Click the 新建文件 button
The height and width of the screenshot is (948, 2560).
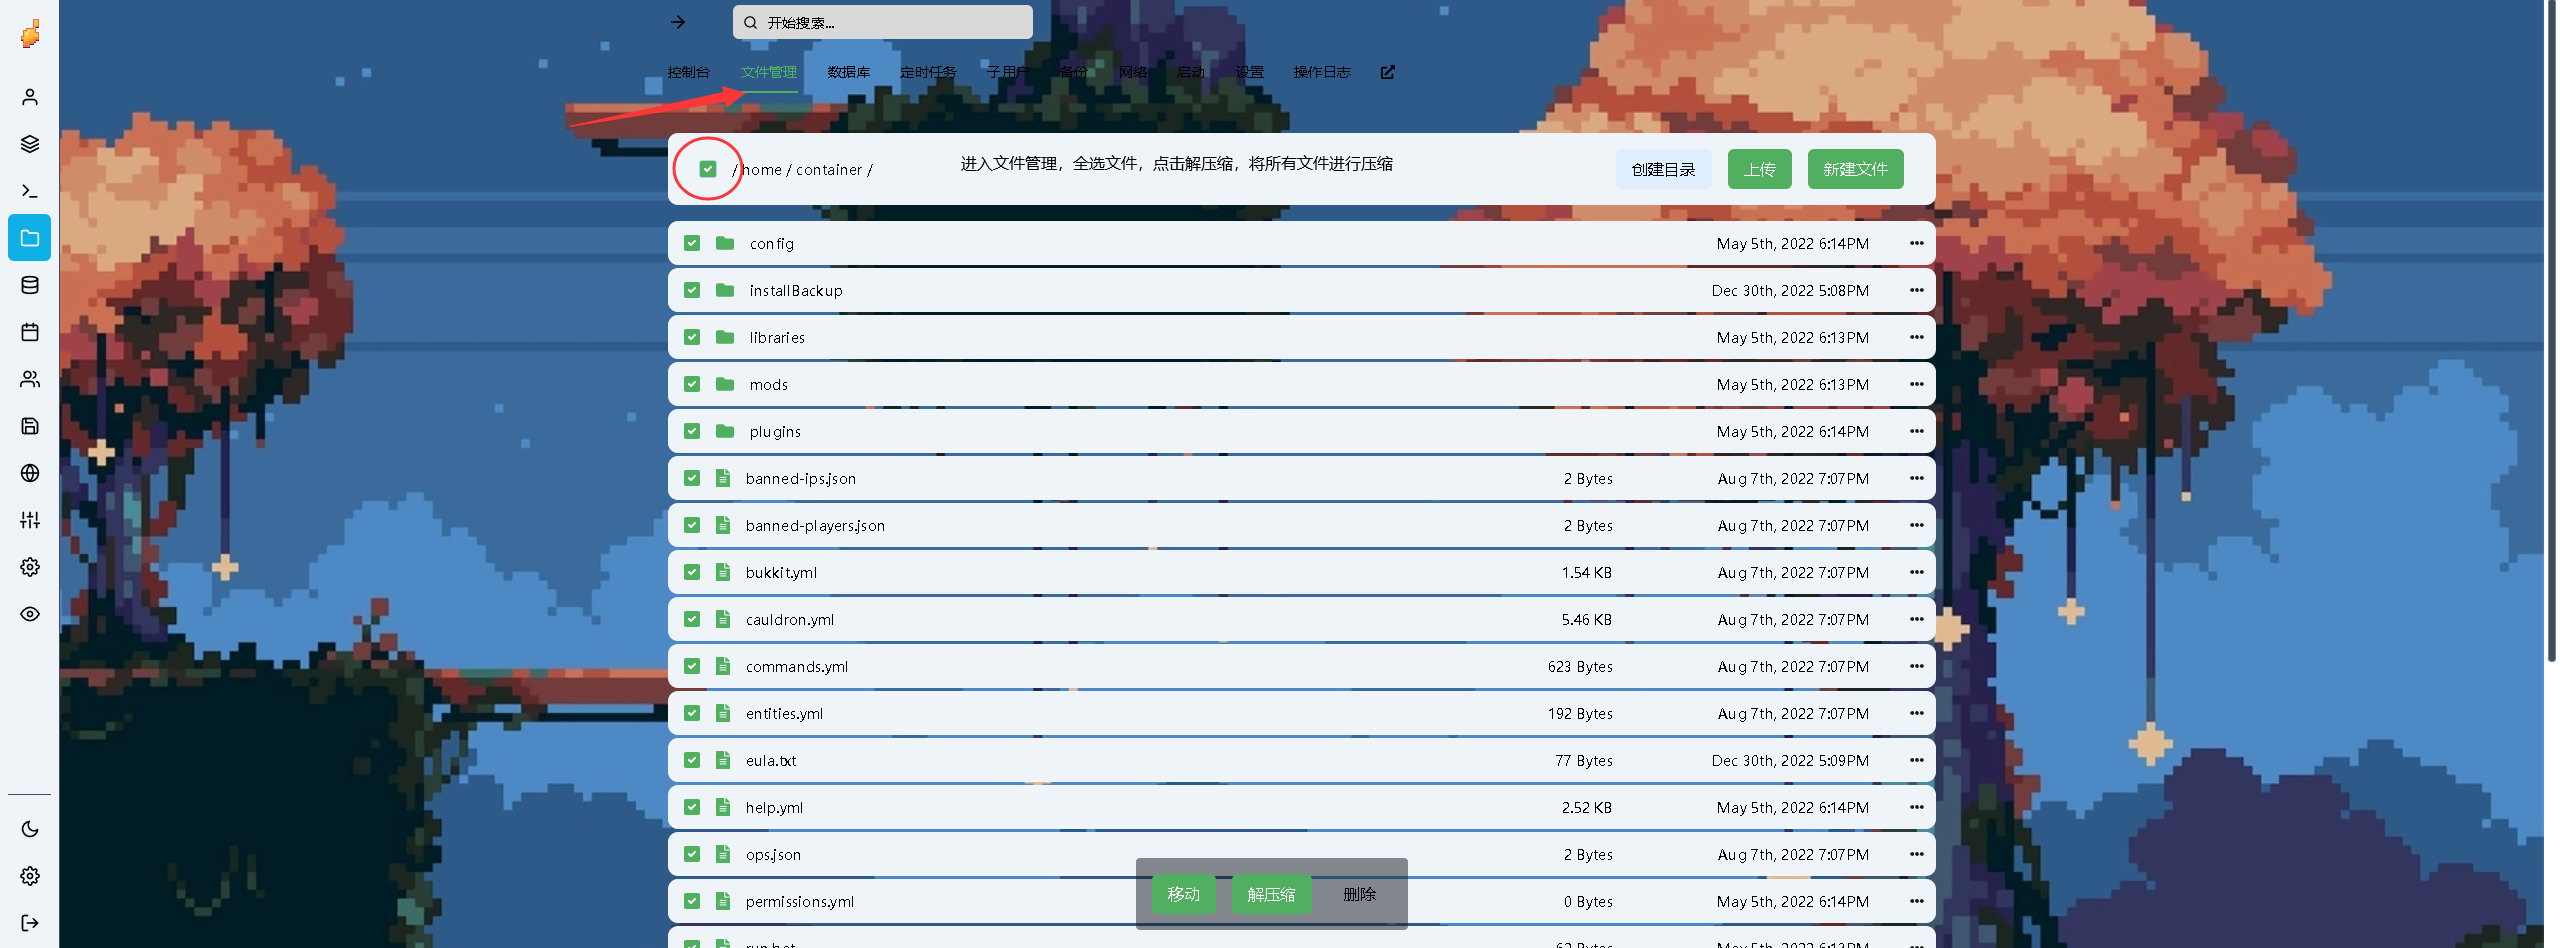coord(1855,169)
